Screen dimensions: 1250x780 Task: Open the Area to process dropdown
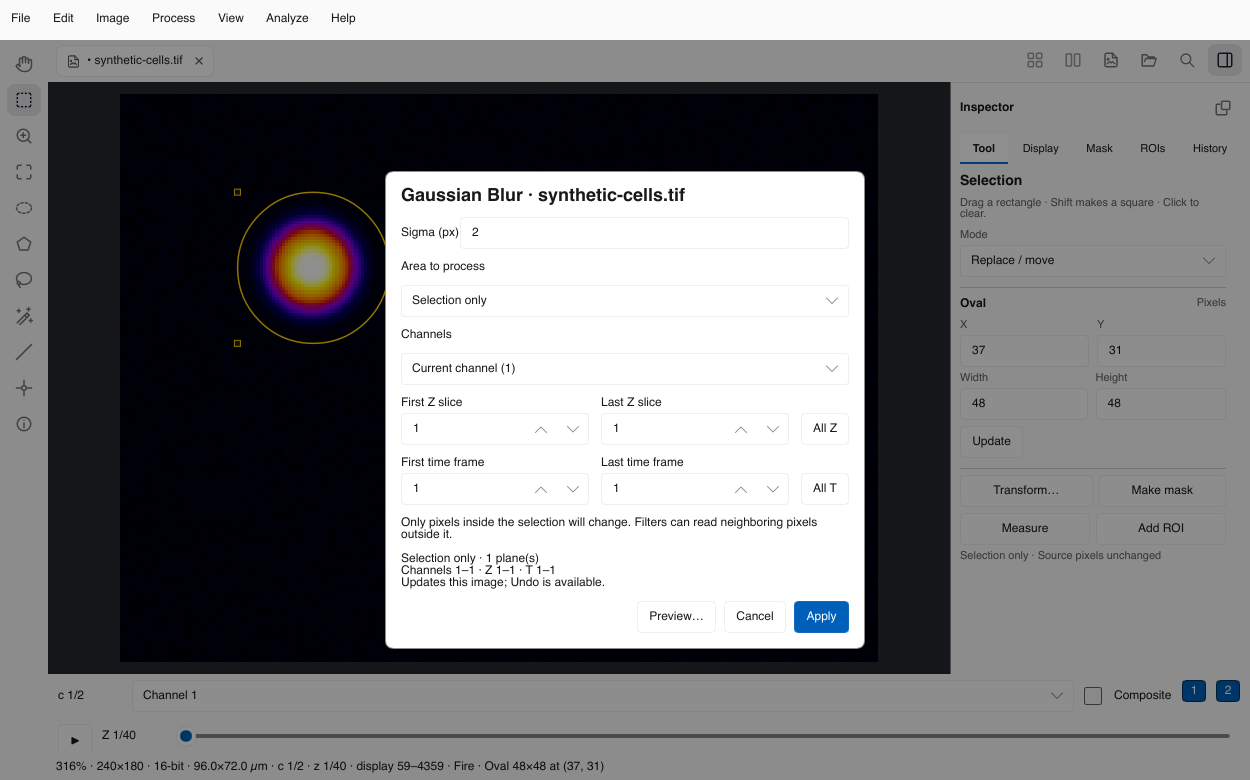[x=625, y=301]
